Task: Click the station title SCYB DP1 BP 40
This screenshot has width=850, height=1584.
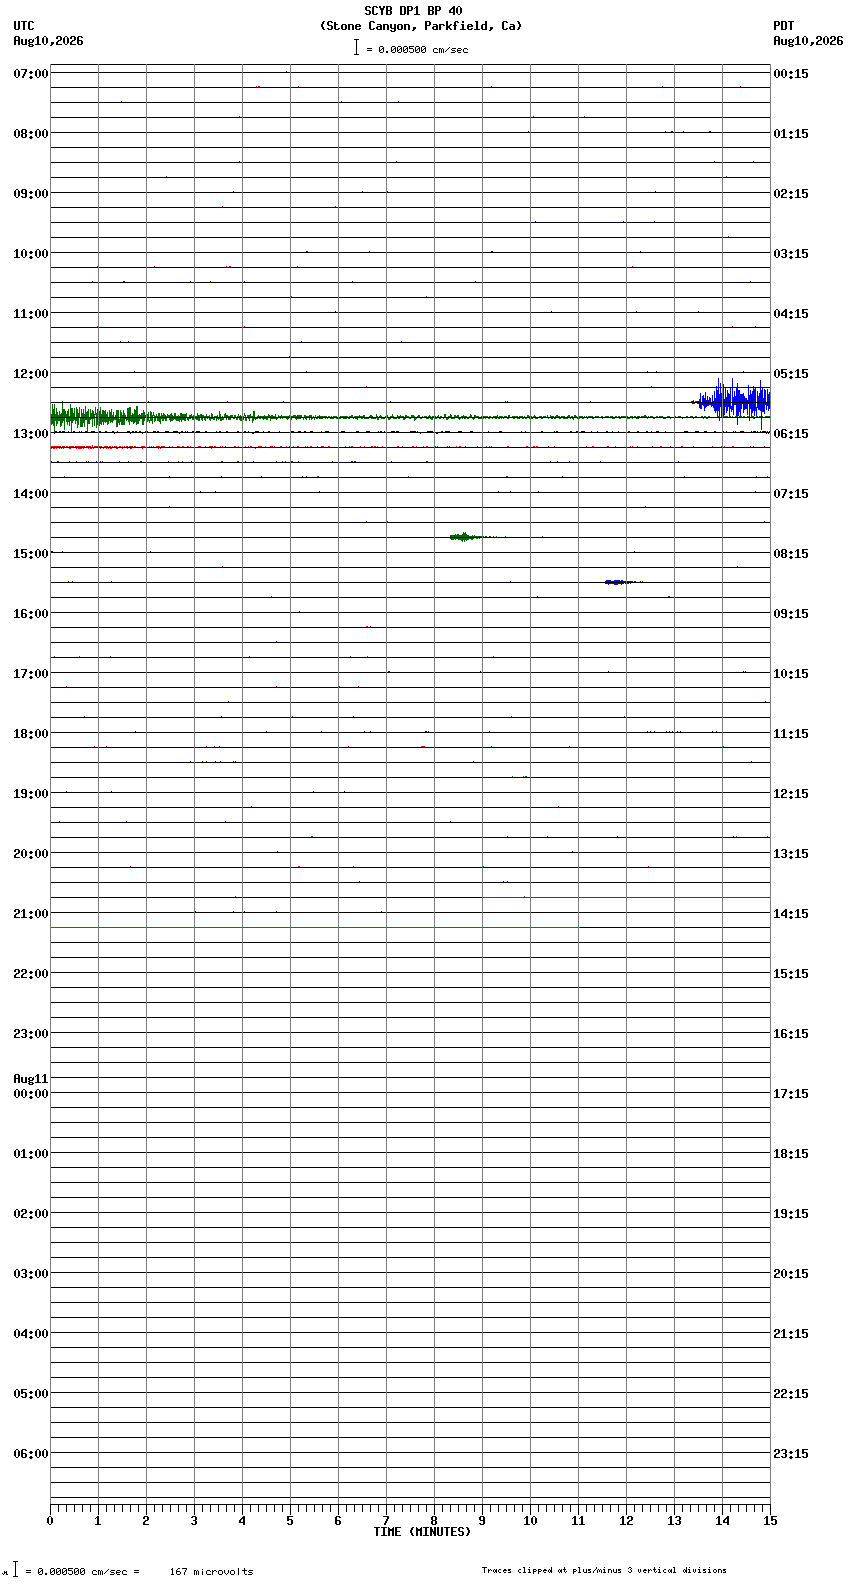Action: pos(413,11)
